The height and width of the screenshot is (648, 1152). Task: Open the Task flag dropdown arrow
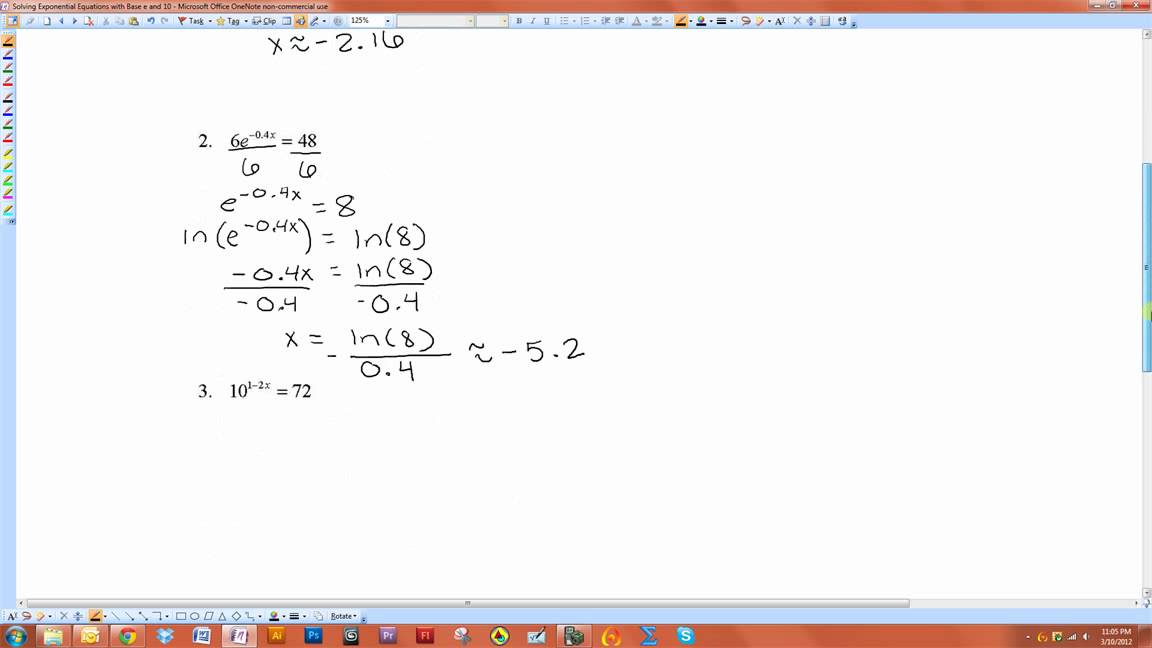point(210,21)
